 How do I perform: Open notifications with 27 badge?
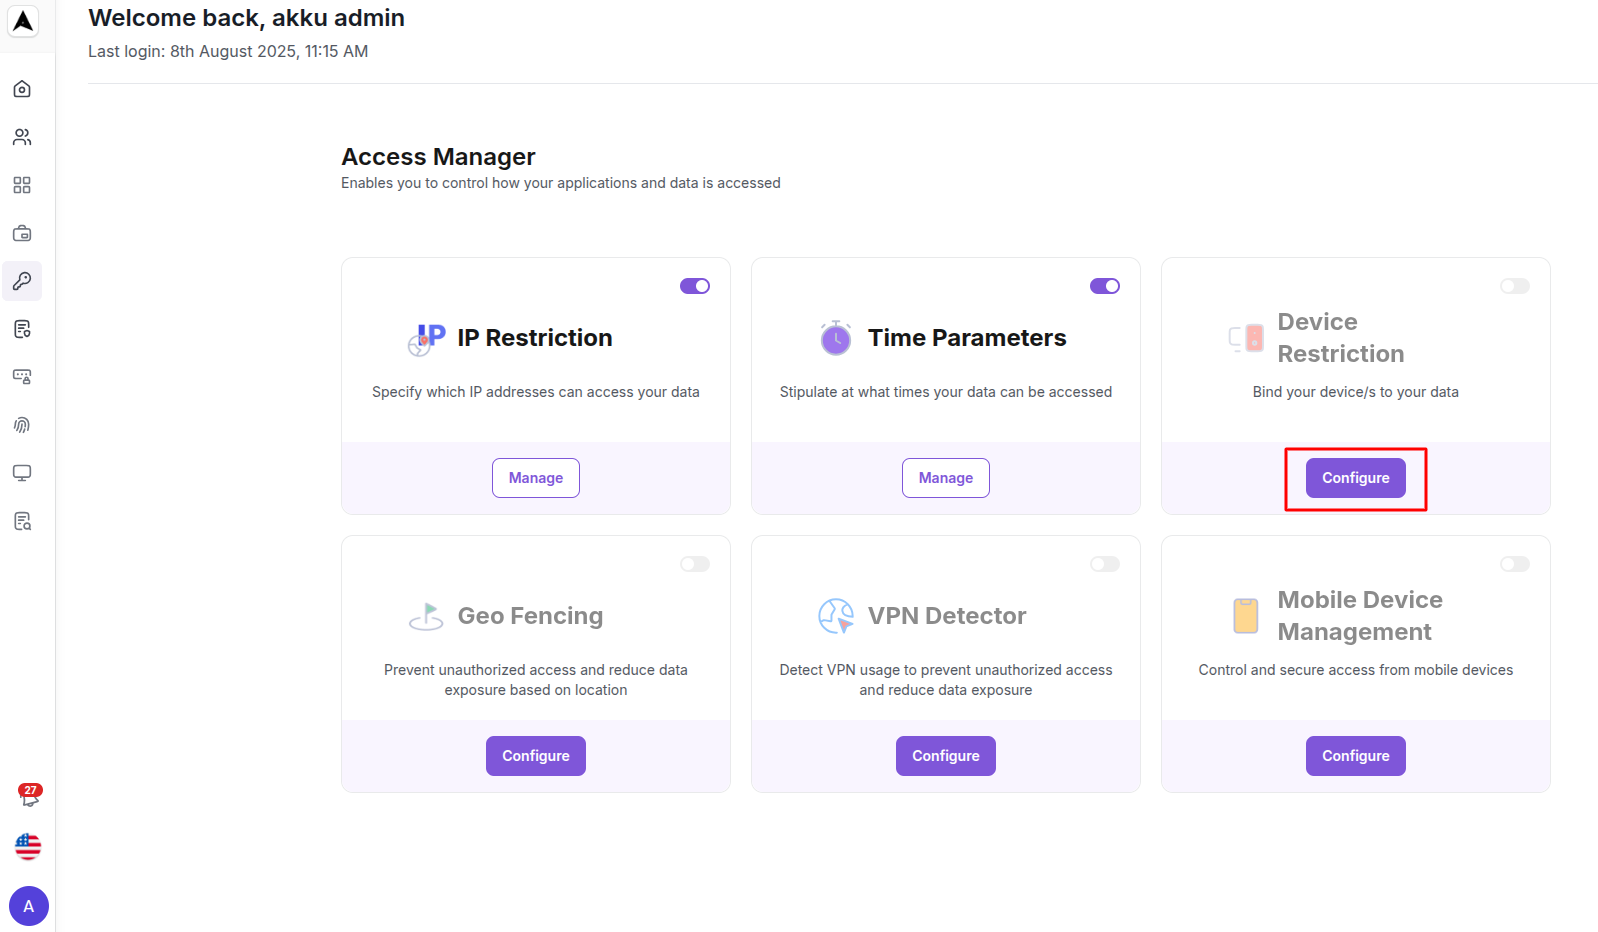click(x=29, y=795)
